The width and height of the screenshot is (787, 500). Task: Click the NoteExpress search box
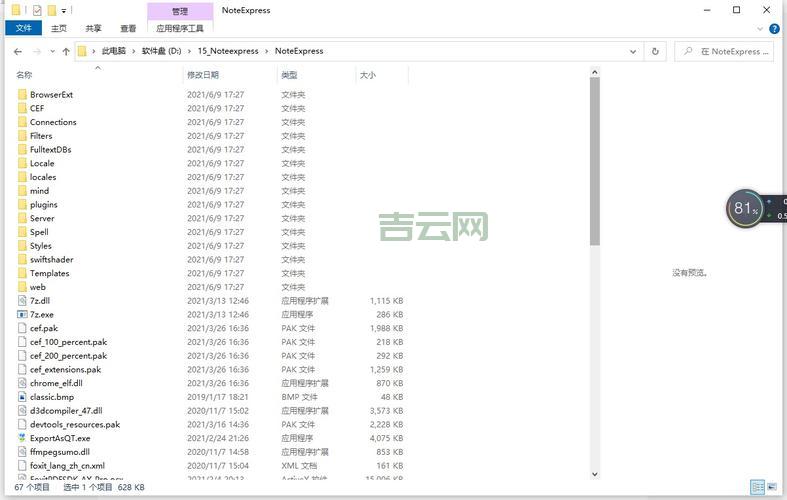click(724, 51)
